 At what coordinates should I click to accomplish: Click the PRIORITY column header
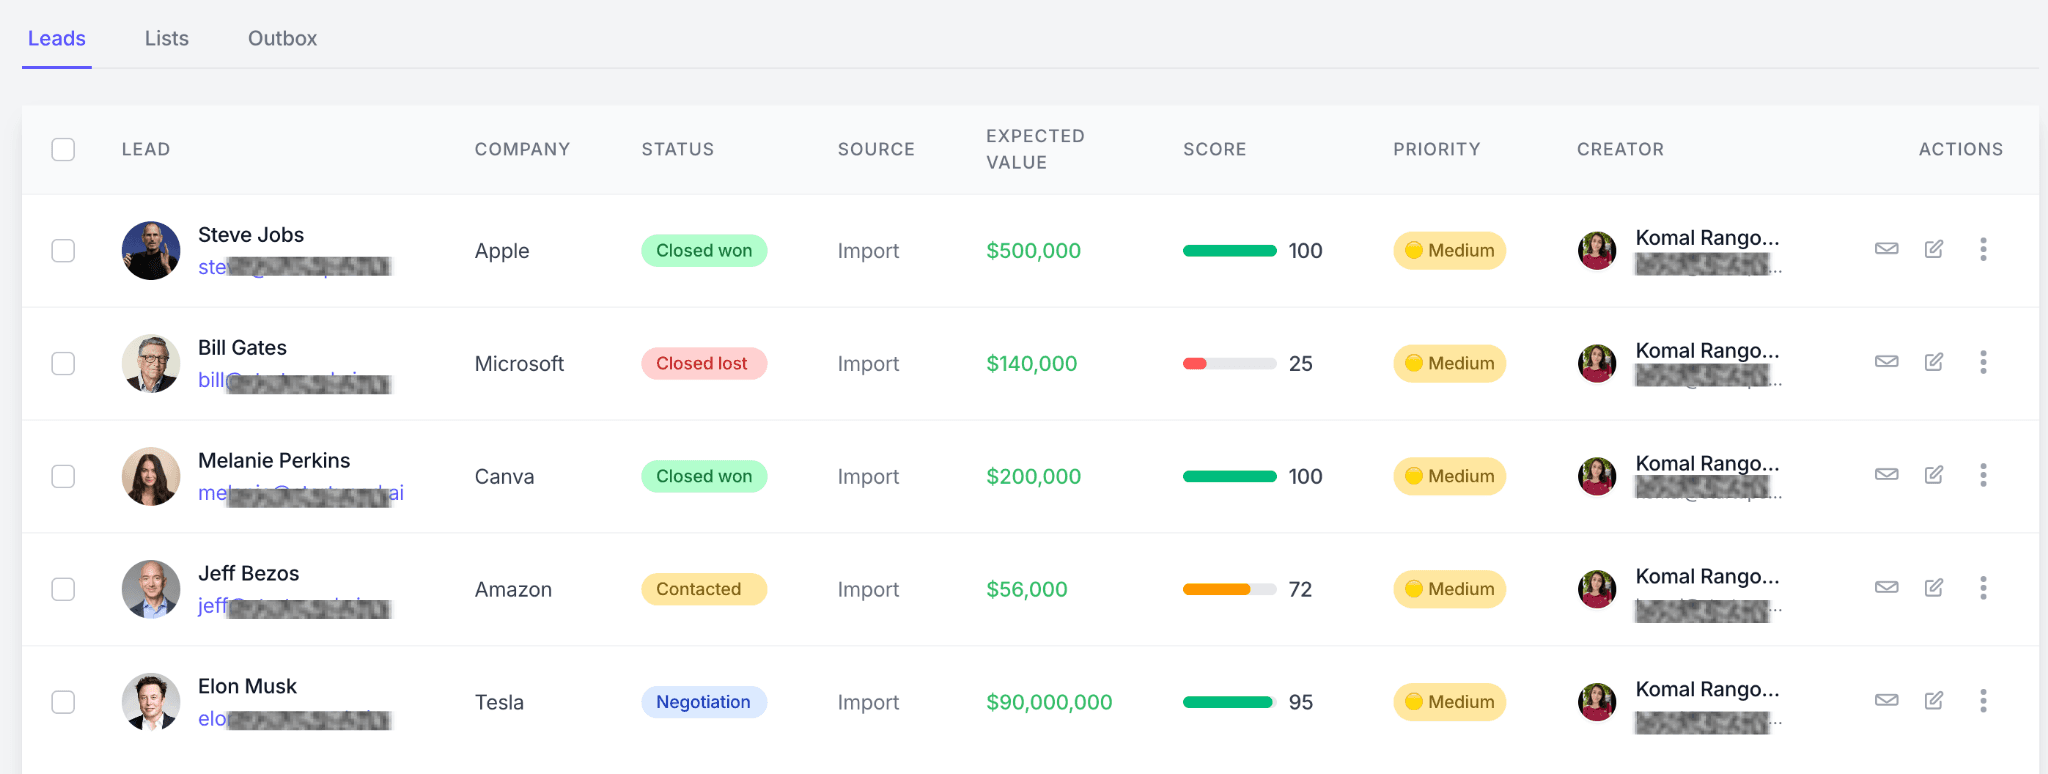click(1436, 150)
